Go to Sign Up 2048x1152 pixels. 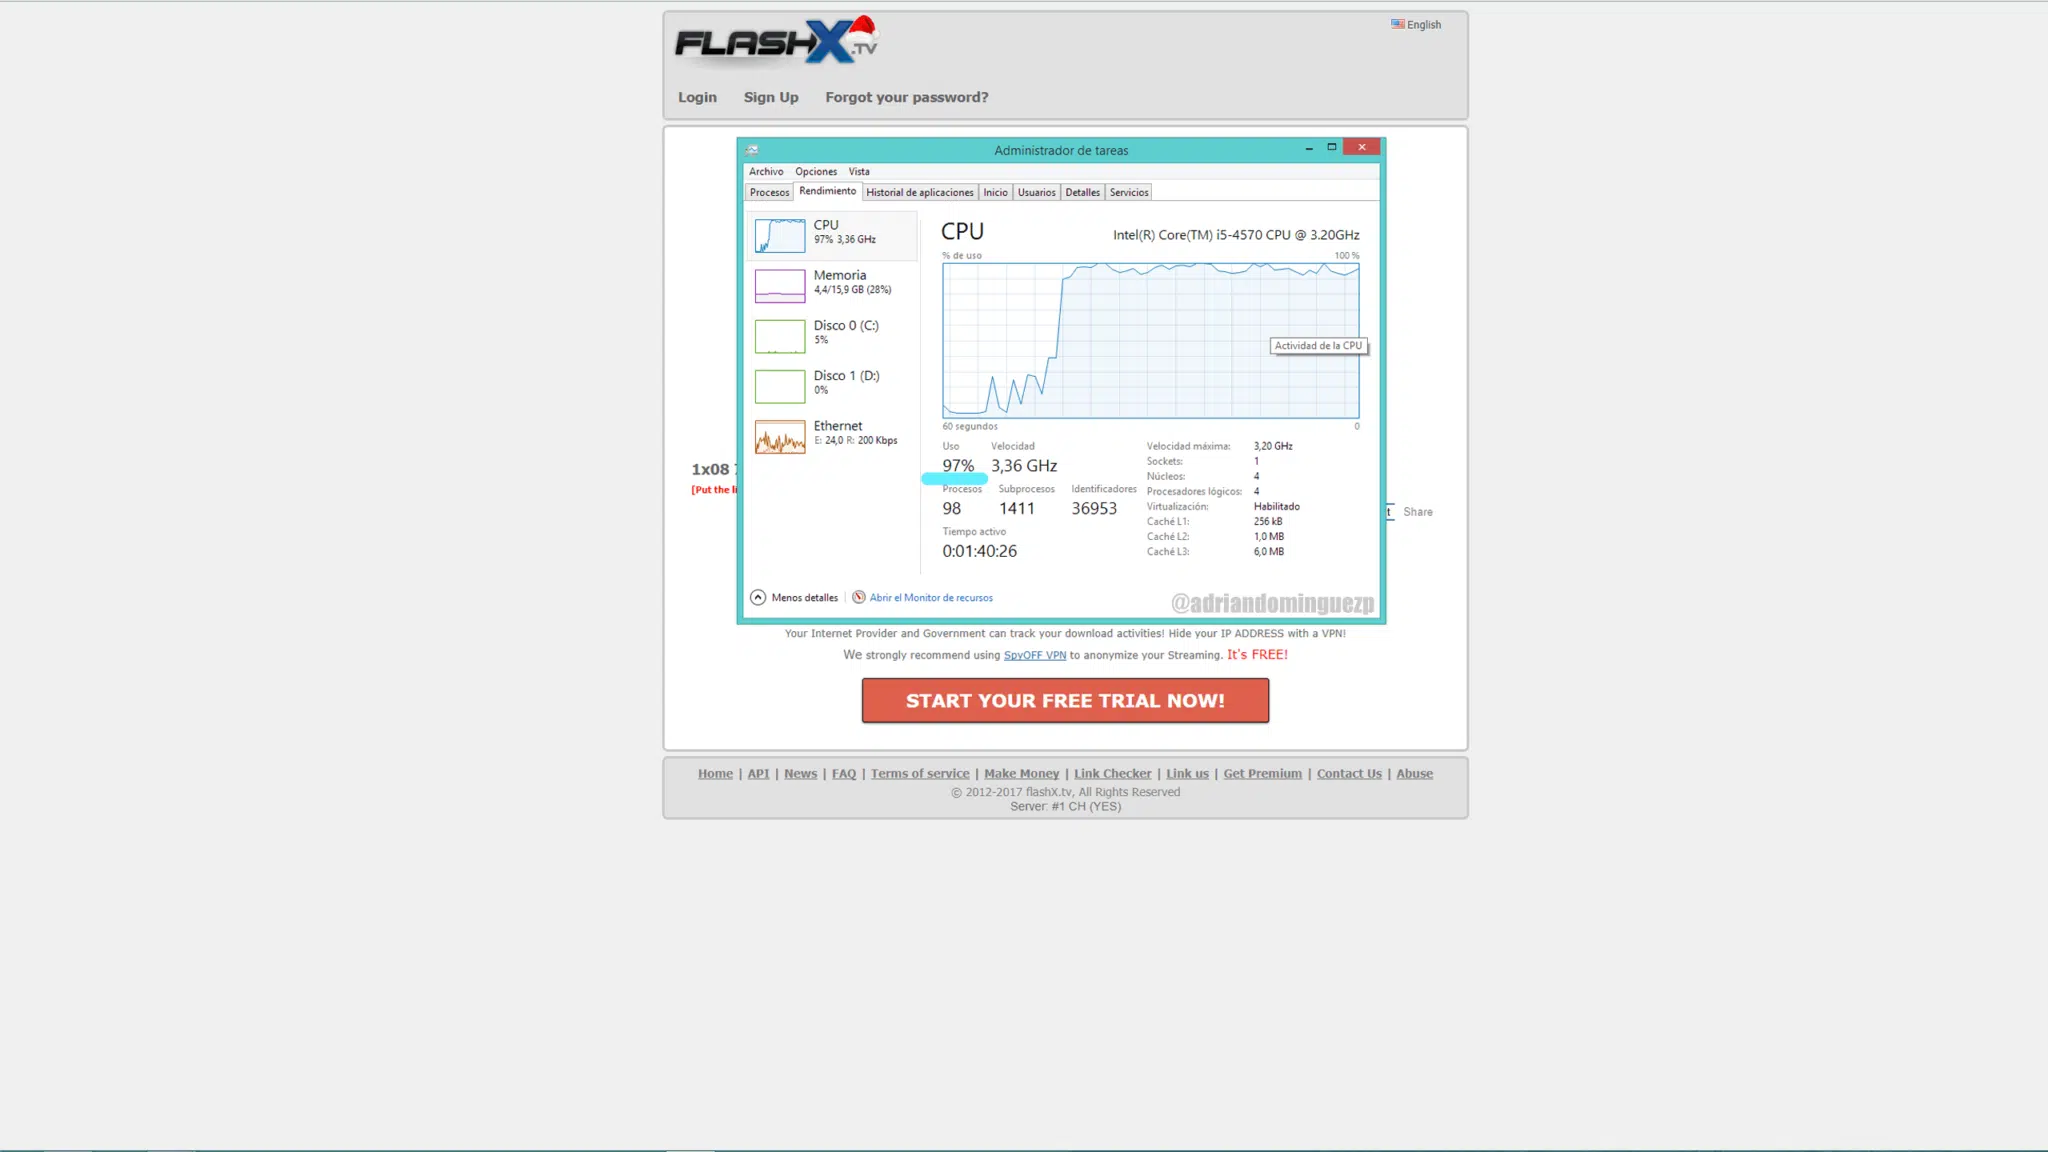click(x=771, y=97)
